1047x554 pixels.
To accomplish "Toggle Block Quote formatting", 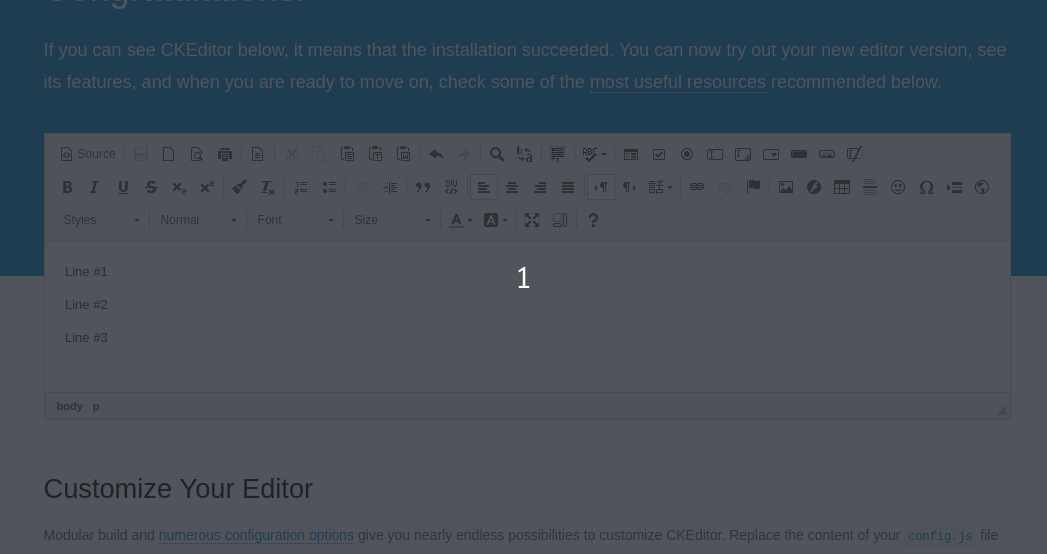I will point(423,188).
